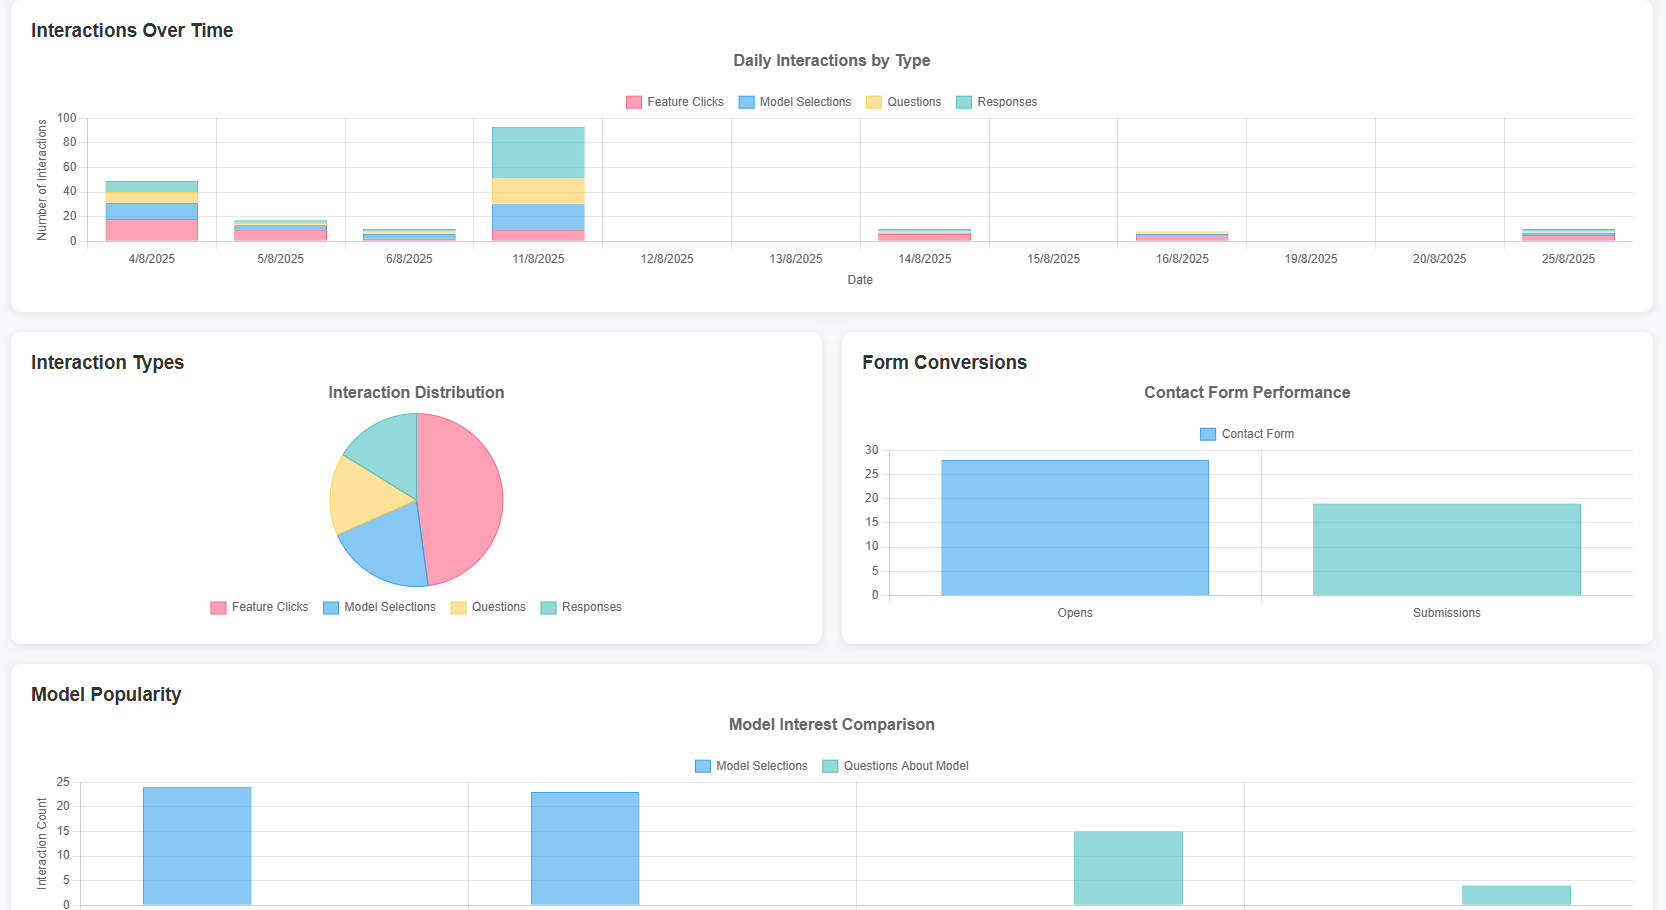1666x910 pixels.
Task: Click the Opens bar in Contact Form chart
Action: [1074, 528]
